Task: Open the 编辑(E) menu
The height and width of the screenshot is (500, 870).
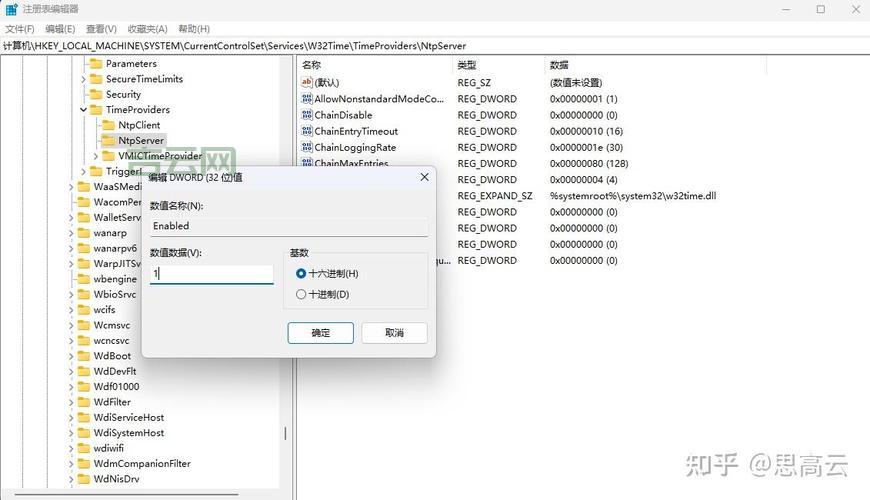Action: click(60, 29)
